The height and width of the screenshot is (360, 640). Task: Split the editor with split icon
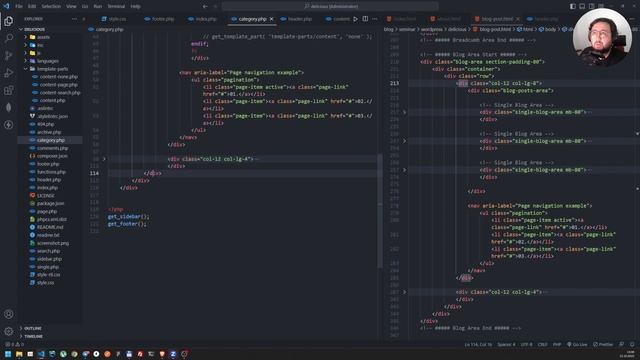click(365, 19)
